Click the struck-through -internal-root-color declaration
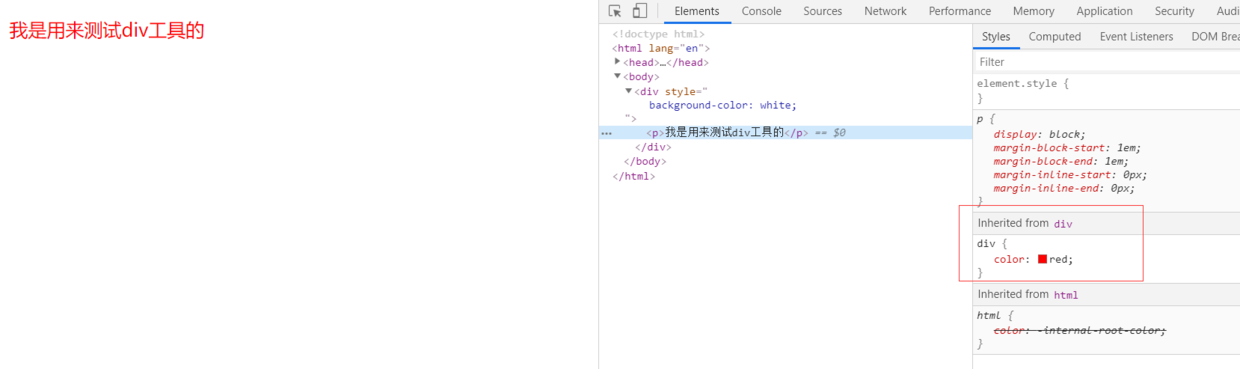The image size is (1240, 369). point(1080,330)
